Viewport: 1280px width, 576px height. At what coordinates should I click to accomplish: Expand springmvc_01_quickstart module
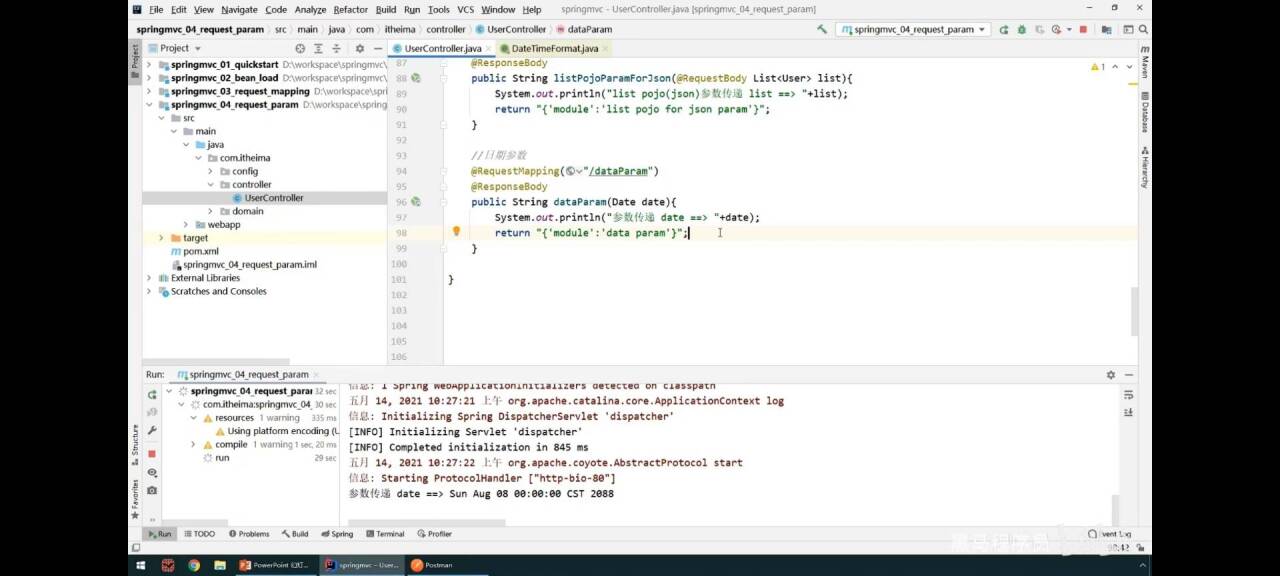[150, 65]
